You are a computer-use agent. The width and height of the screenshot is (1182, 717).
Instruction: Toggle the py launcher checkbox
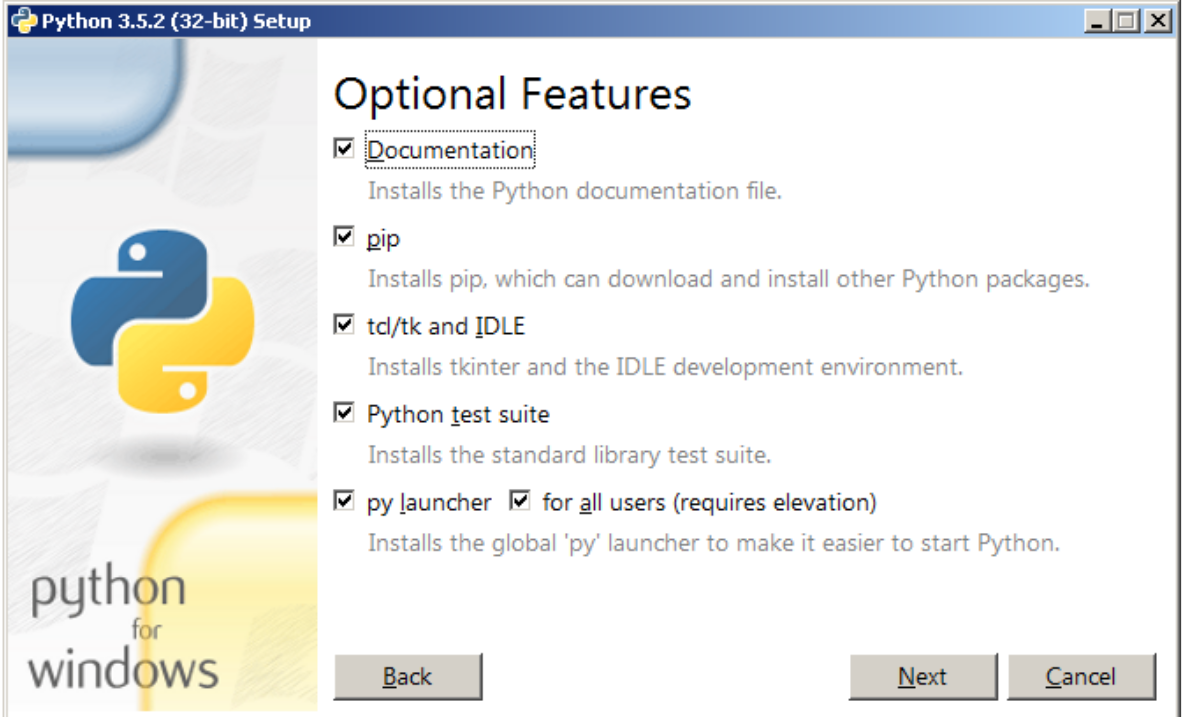344,501
